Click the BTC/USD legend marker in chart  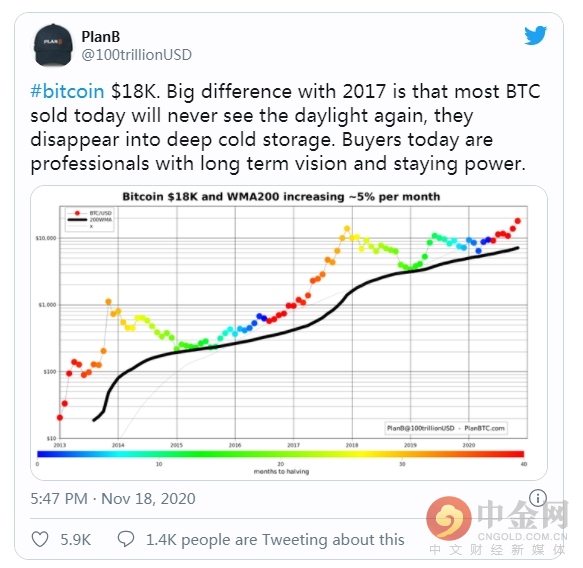[x=77, y=213]
